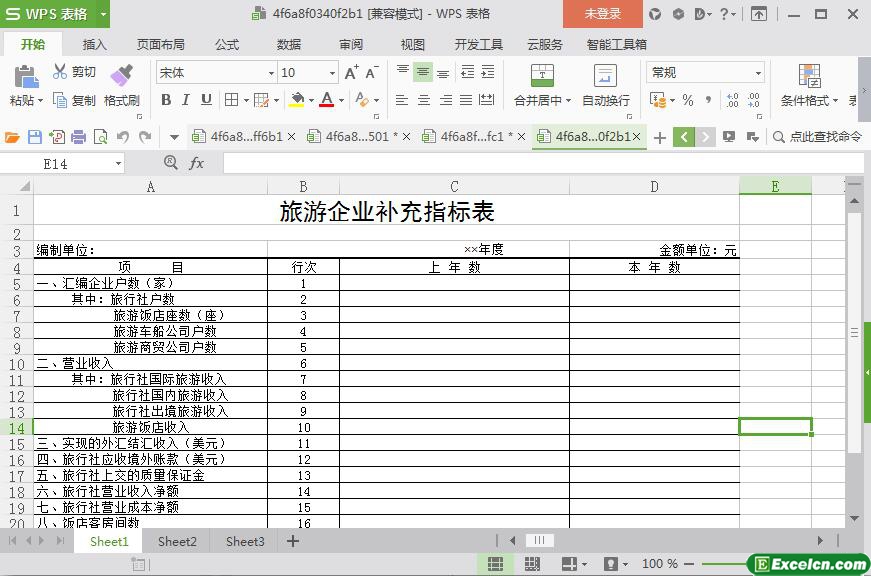Open Conditional Formatting (条件格式) icon
This screenshot has height=576, width=871.
[809, 76]
